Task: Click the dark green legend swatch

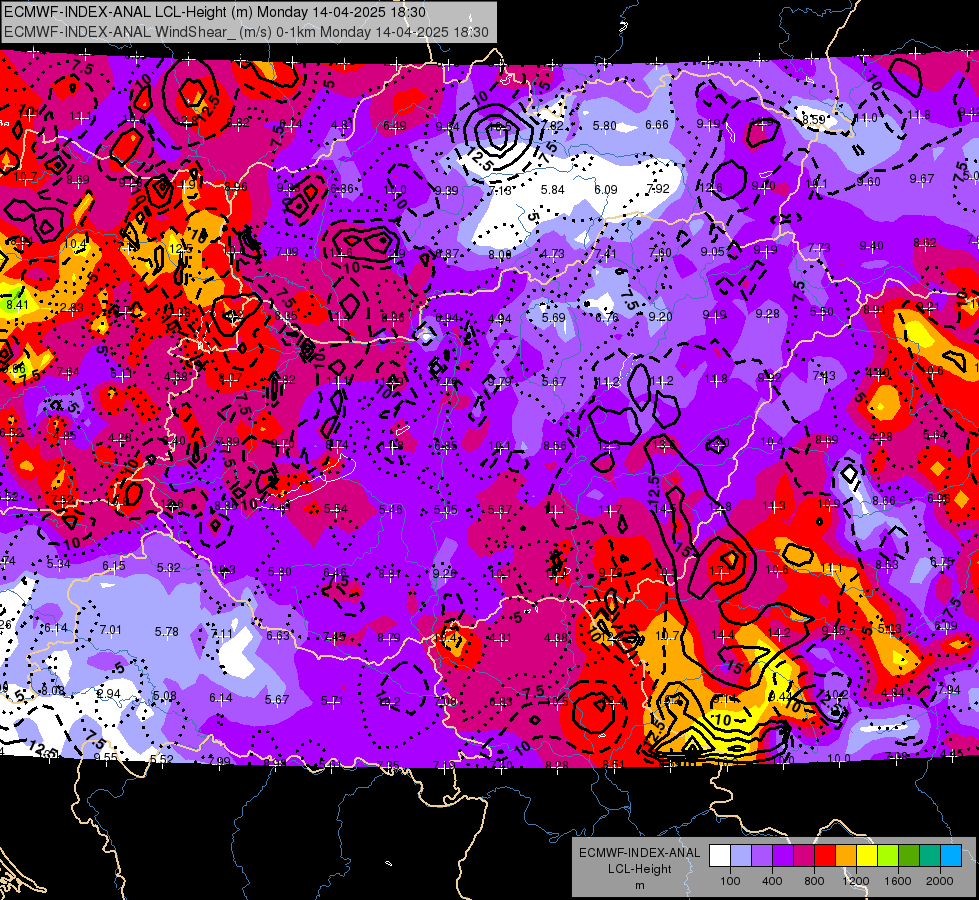Action: pos(909,856)
